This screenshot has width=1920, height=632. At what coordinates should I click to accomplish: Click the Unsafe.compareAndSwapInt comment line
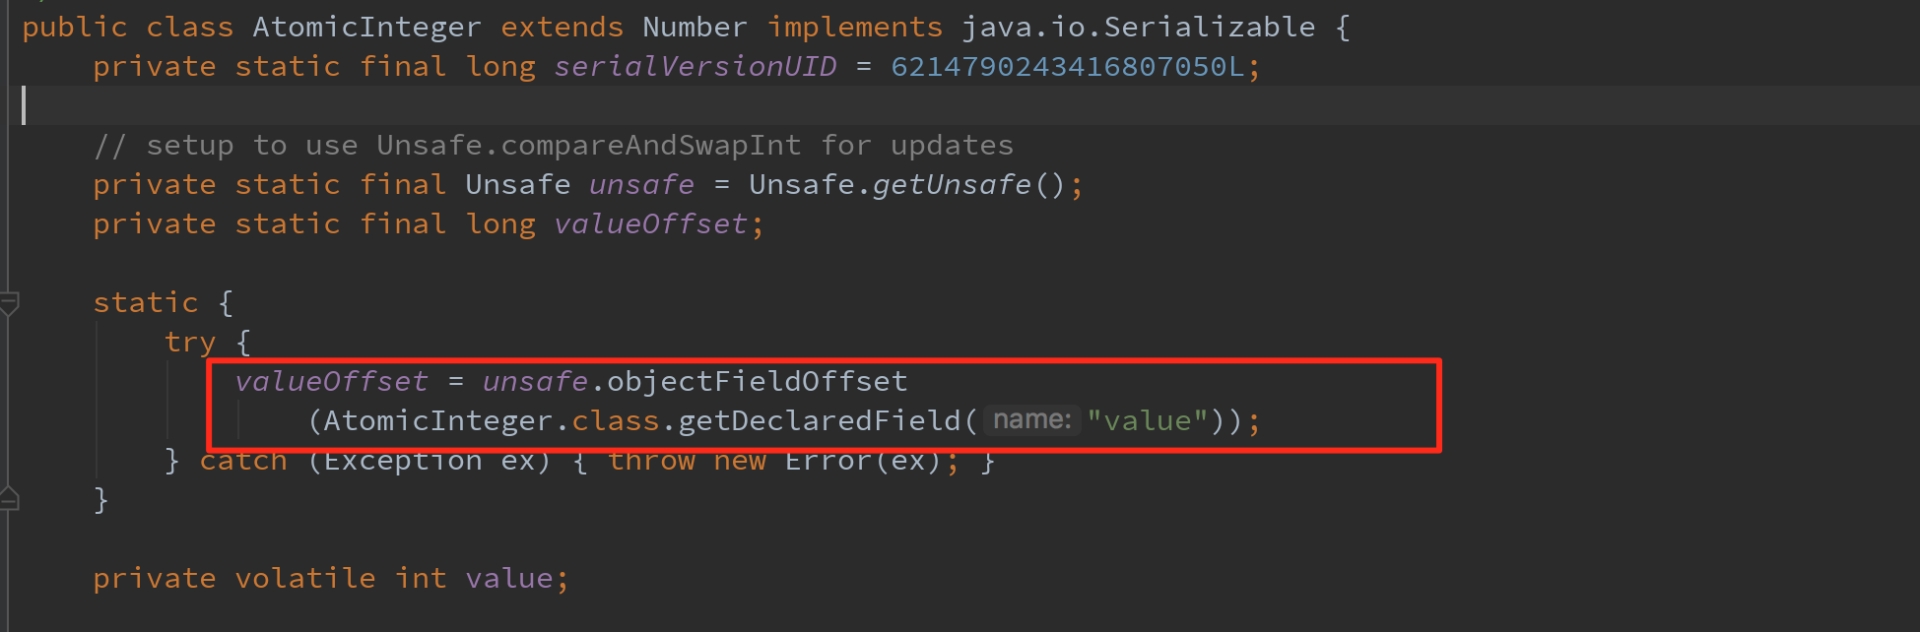point(553,146)
